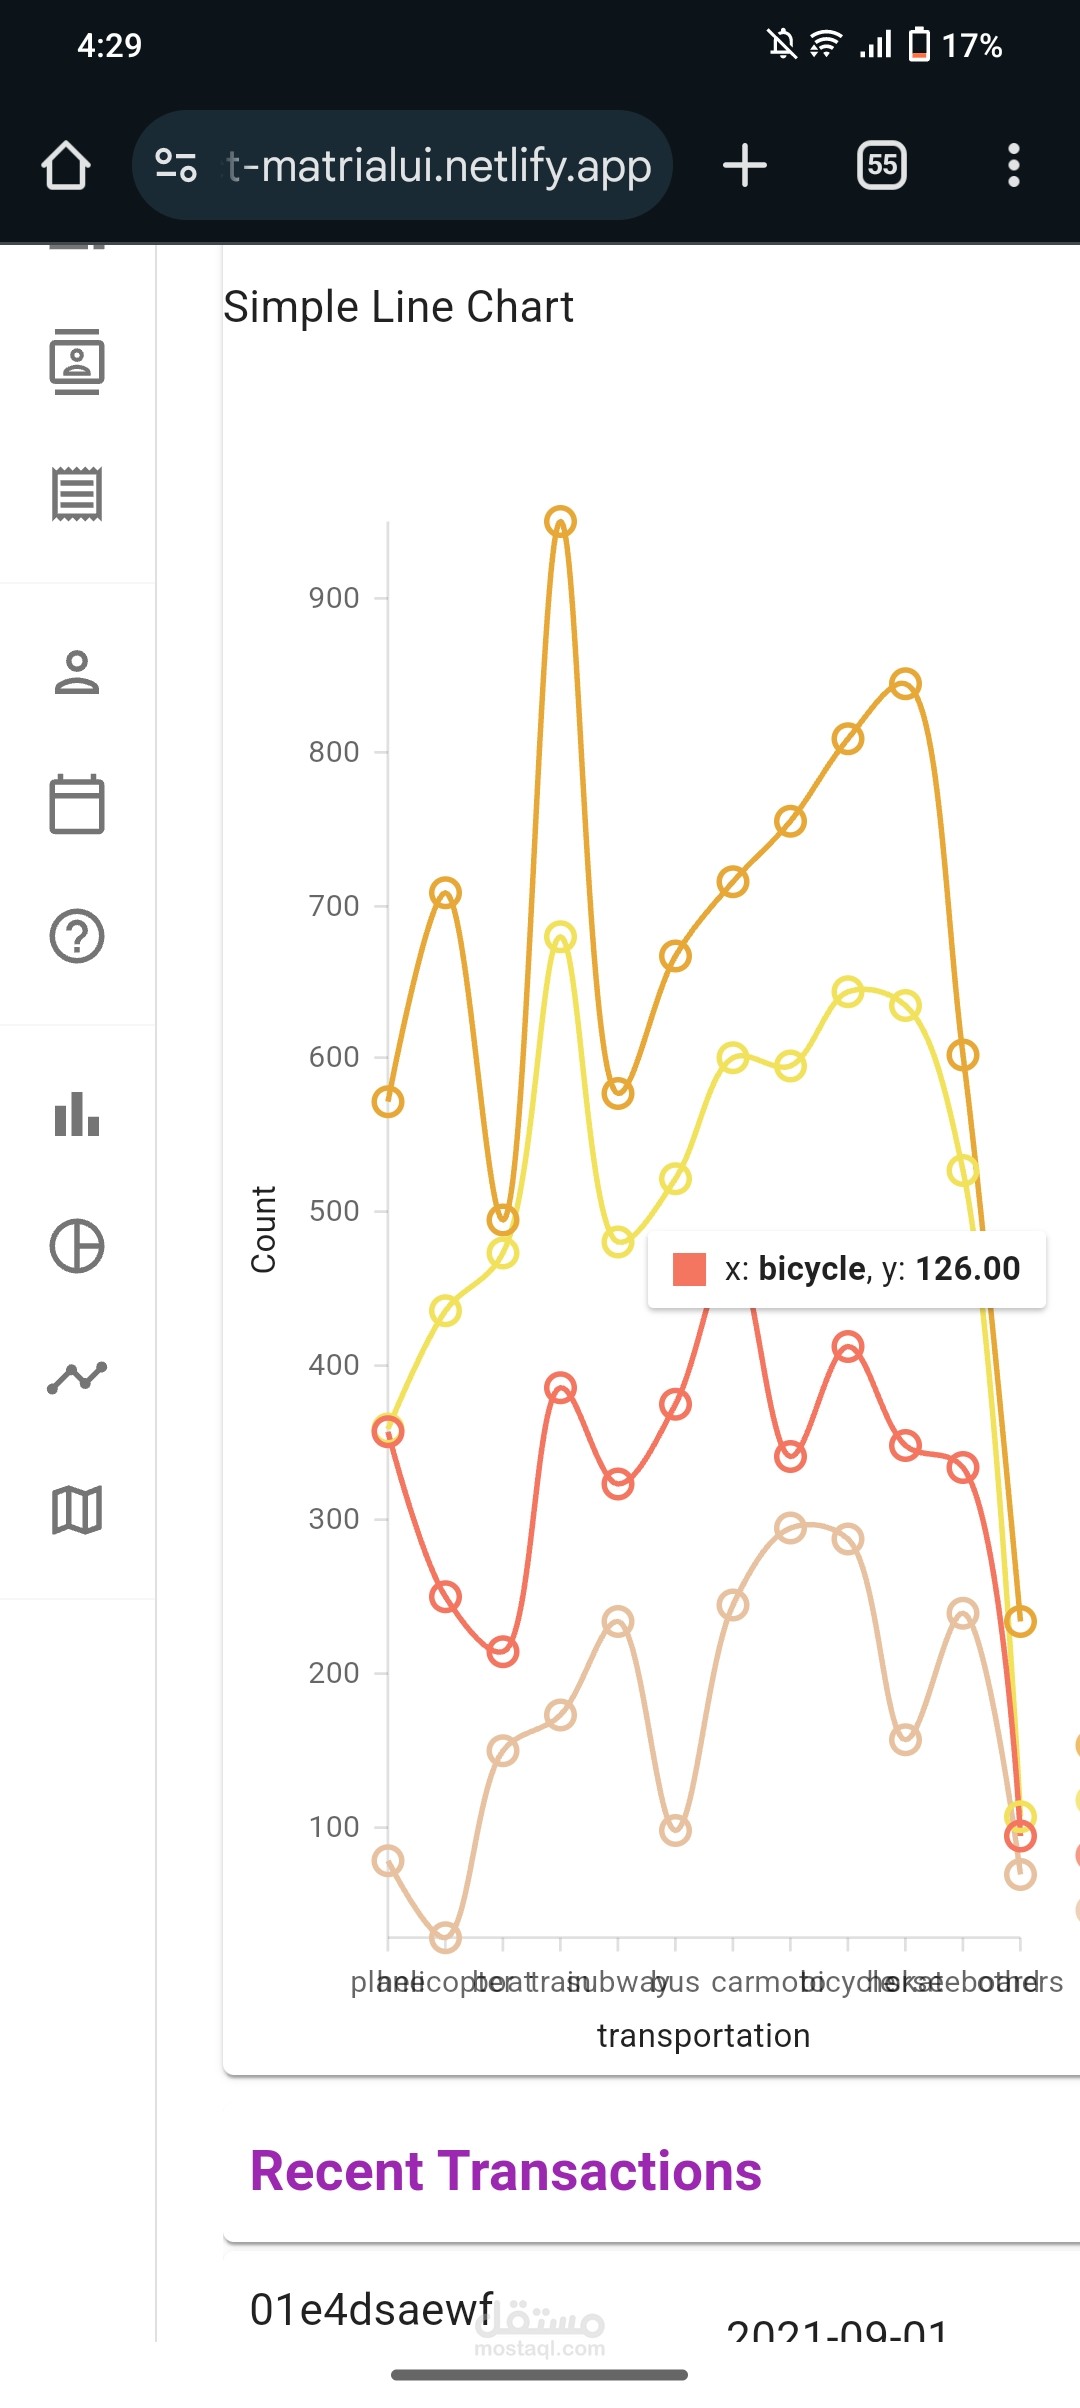This screenshot has width=1080, height=2408.
Task: Open the contacts page sidebar icon
Action: [77, 361]
